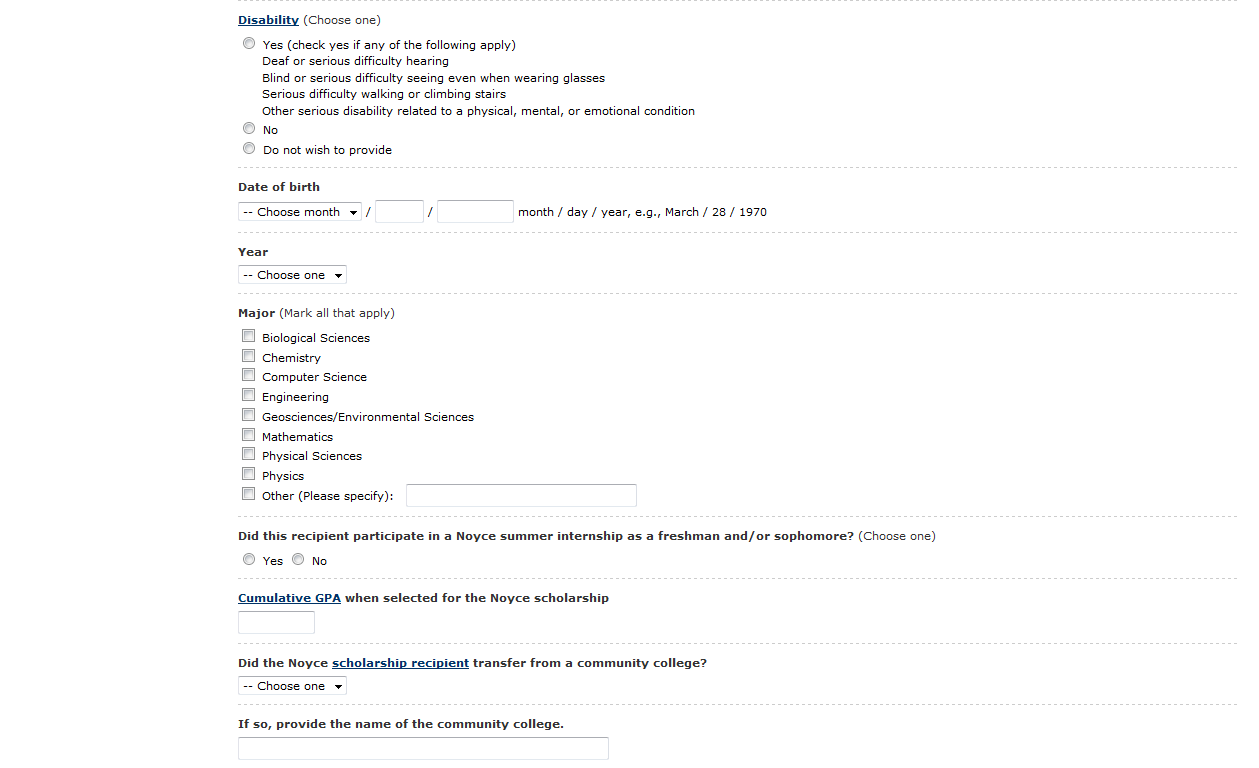Click the birth year input field
The width and height of the screenshot is (1259, 768).
(x=475, y=212)
